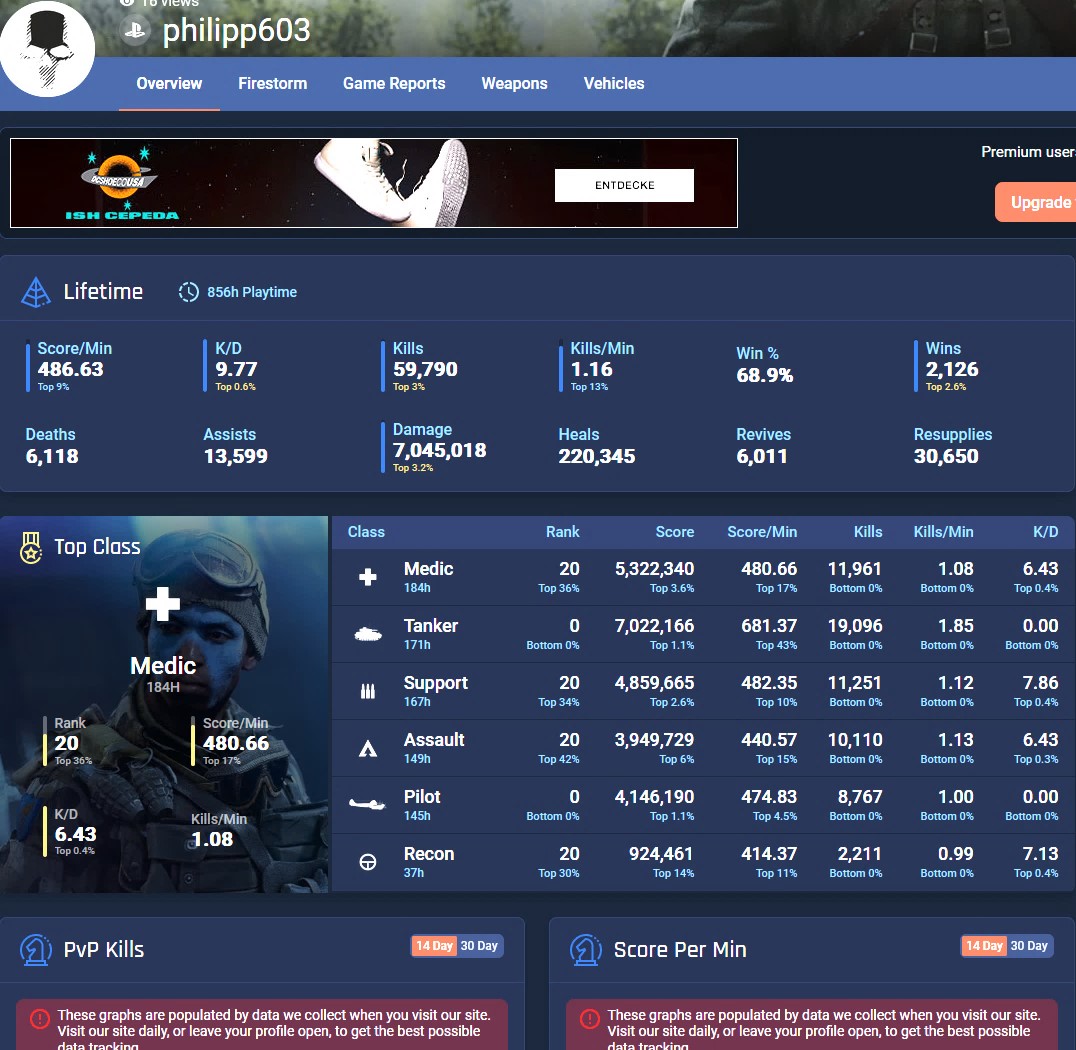Switch Score Per Min to 30 Day
Image resolution: width=1076 pixels, height=1050 pixels.
(1029, 945)
